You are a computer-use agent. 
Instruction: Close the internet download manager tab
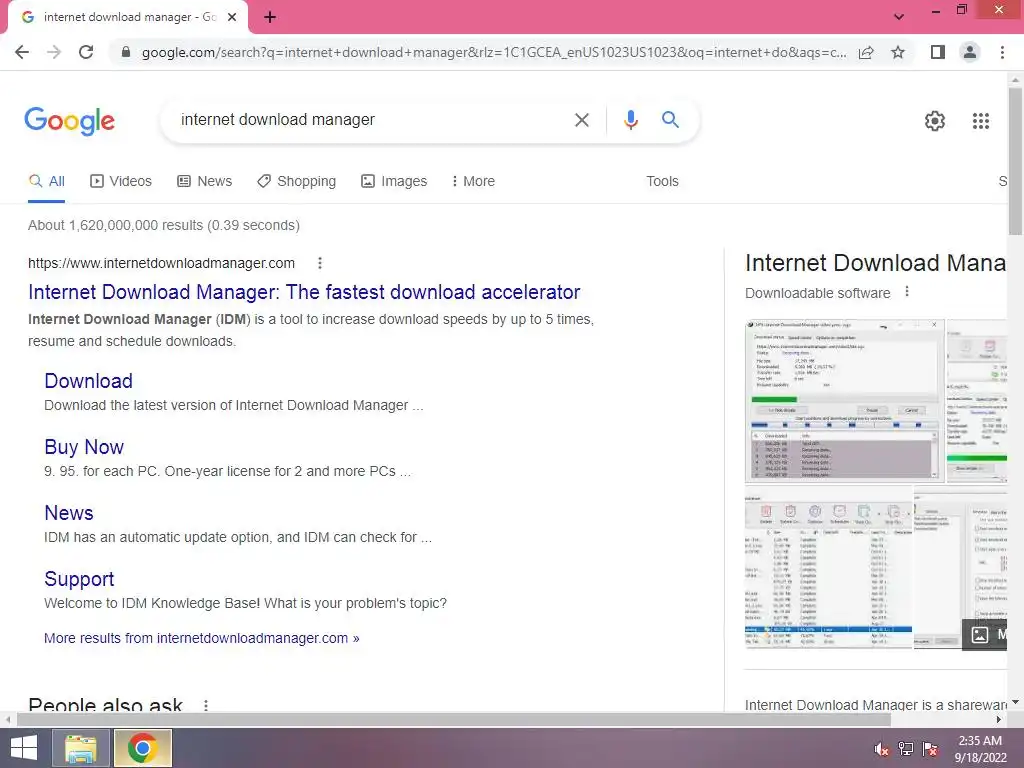(232, 17)
